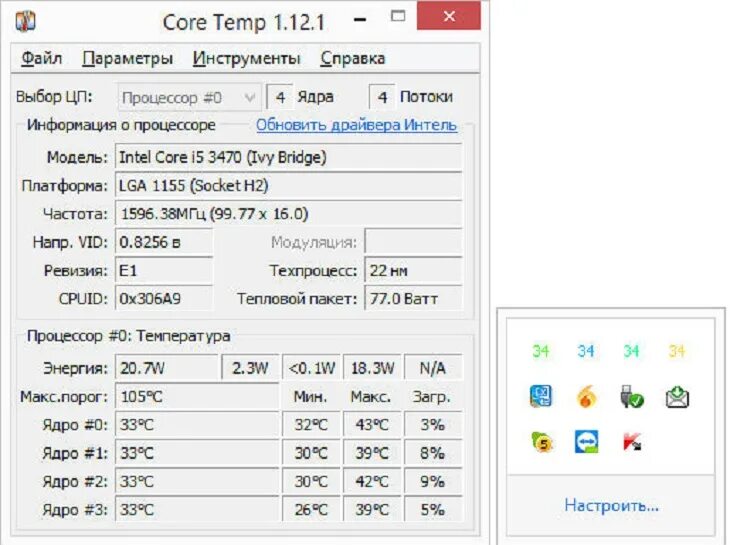Open the Инструменты menu

pos(246,59)
